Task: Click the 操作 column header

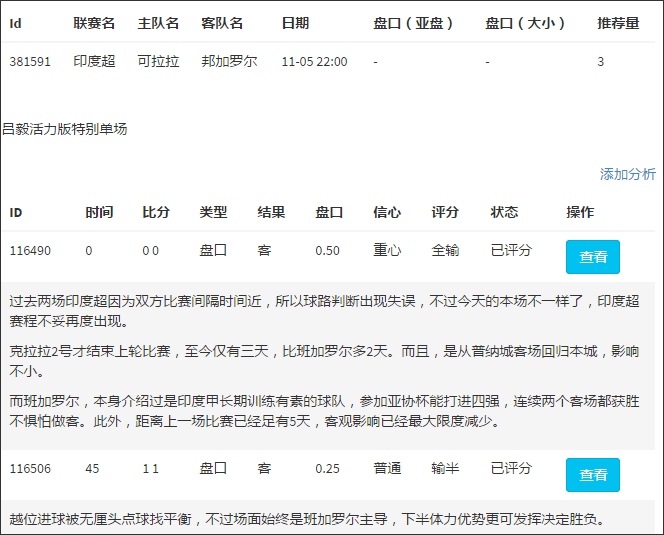Action: coord(580,212)
